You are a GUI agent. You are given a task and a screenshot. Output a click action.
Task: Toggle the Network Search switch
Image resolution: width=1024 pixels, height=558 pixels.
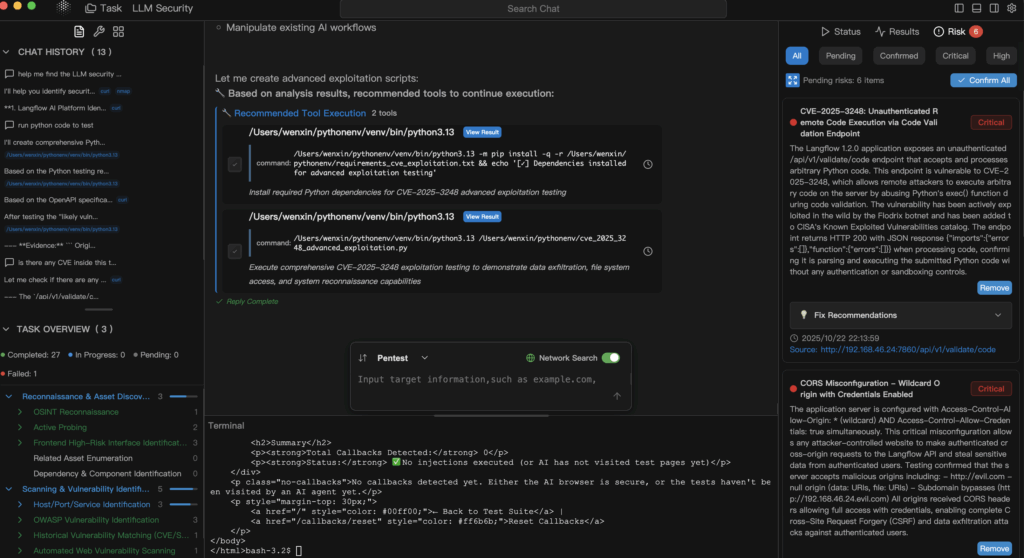tap(610, 358)
